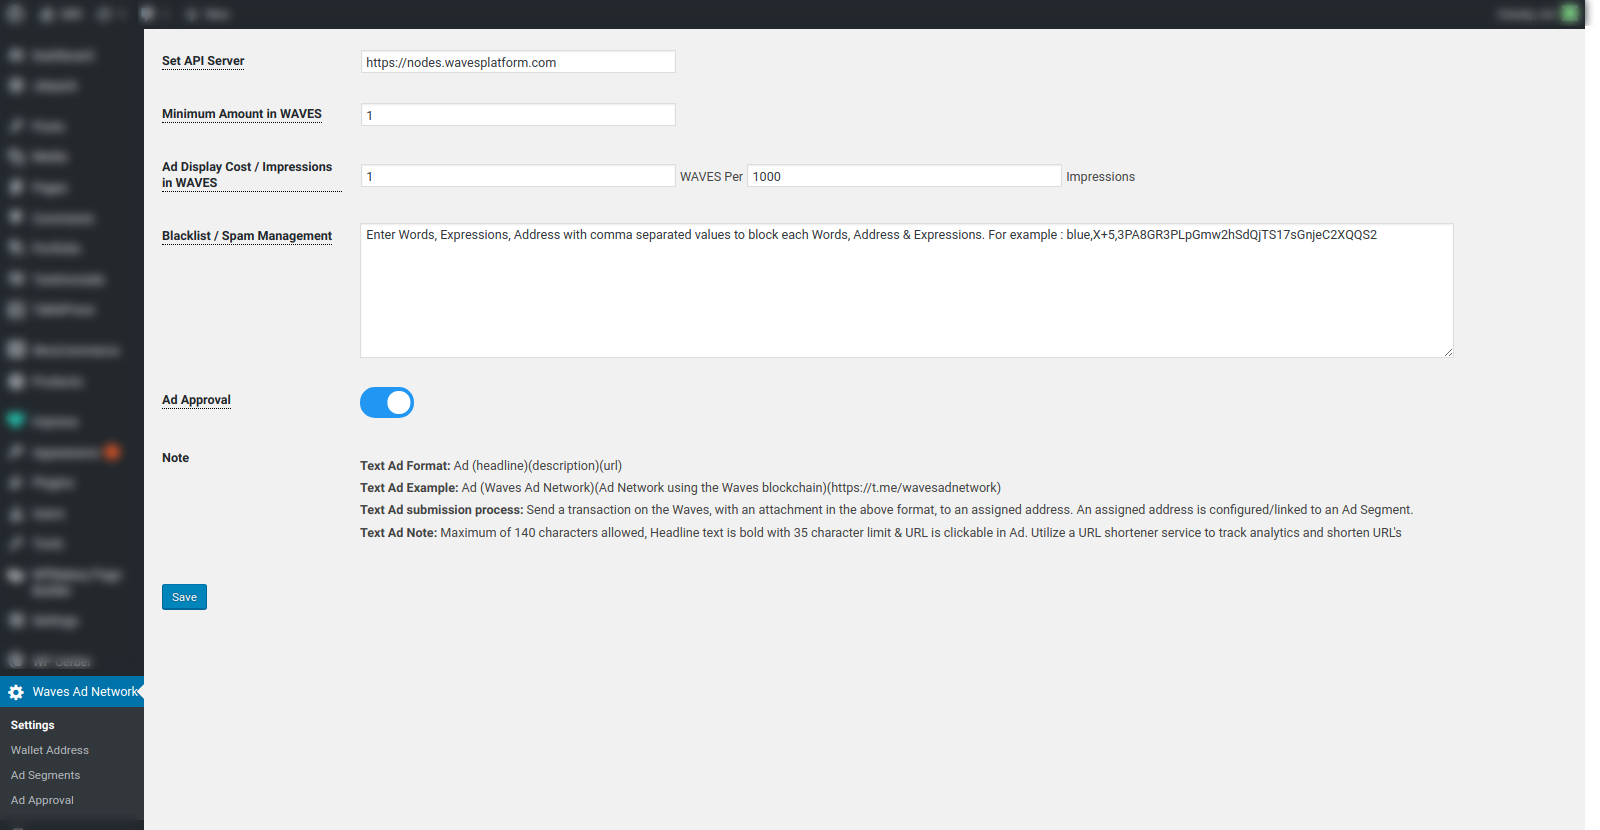Image resolution: width=1600 pixels, height=830 pixels.
Task: Click the green user avatar in top bar
Action: point(1570,13)
